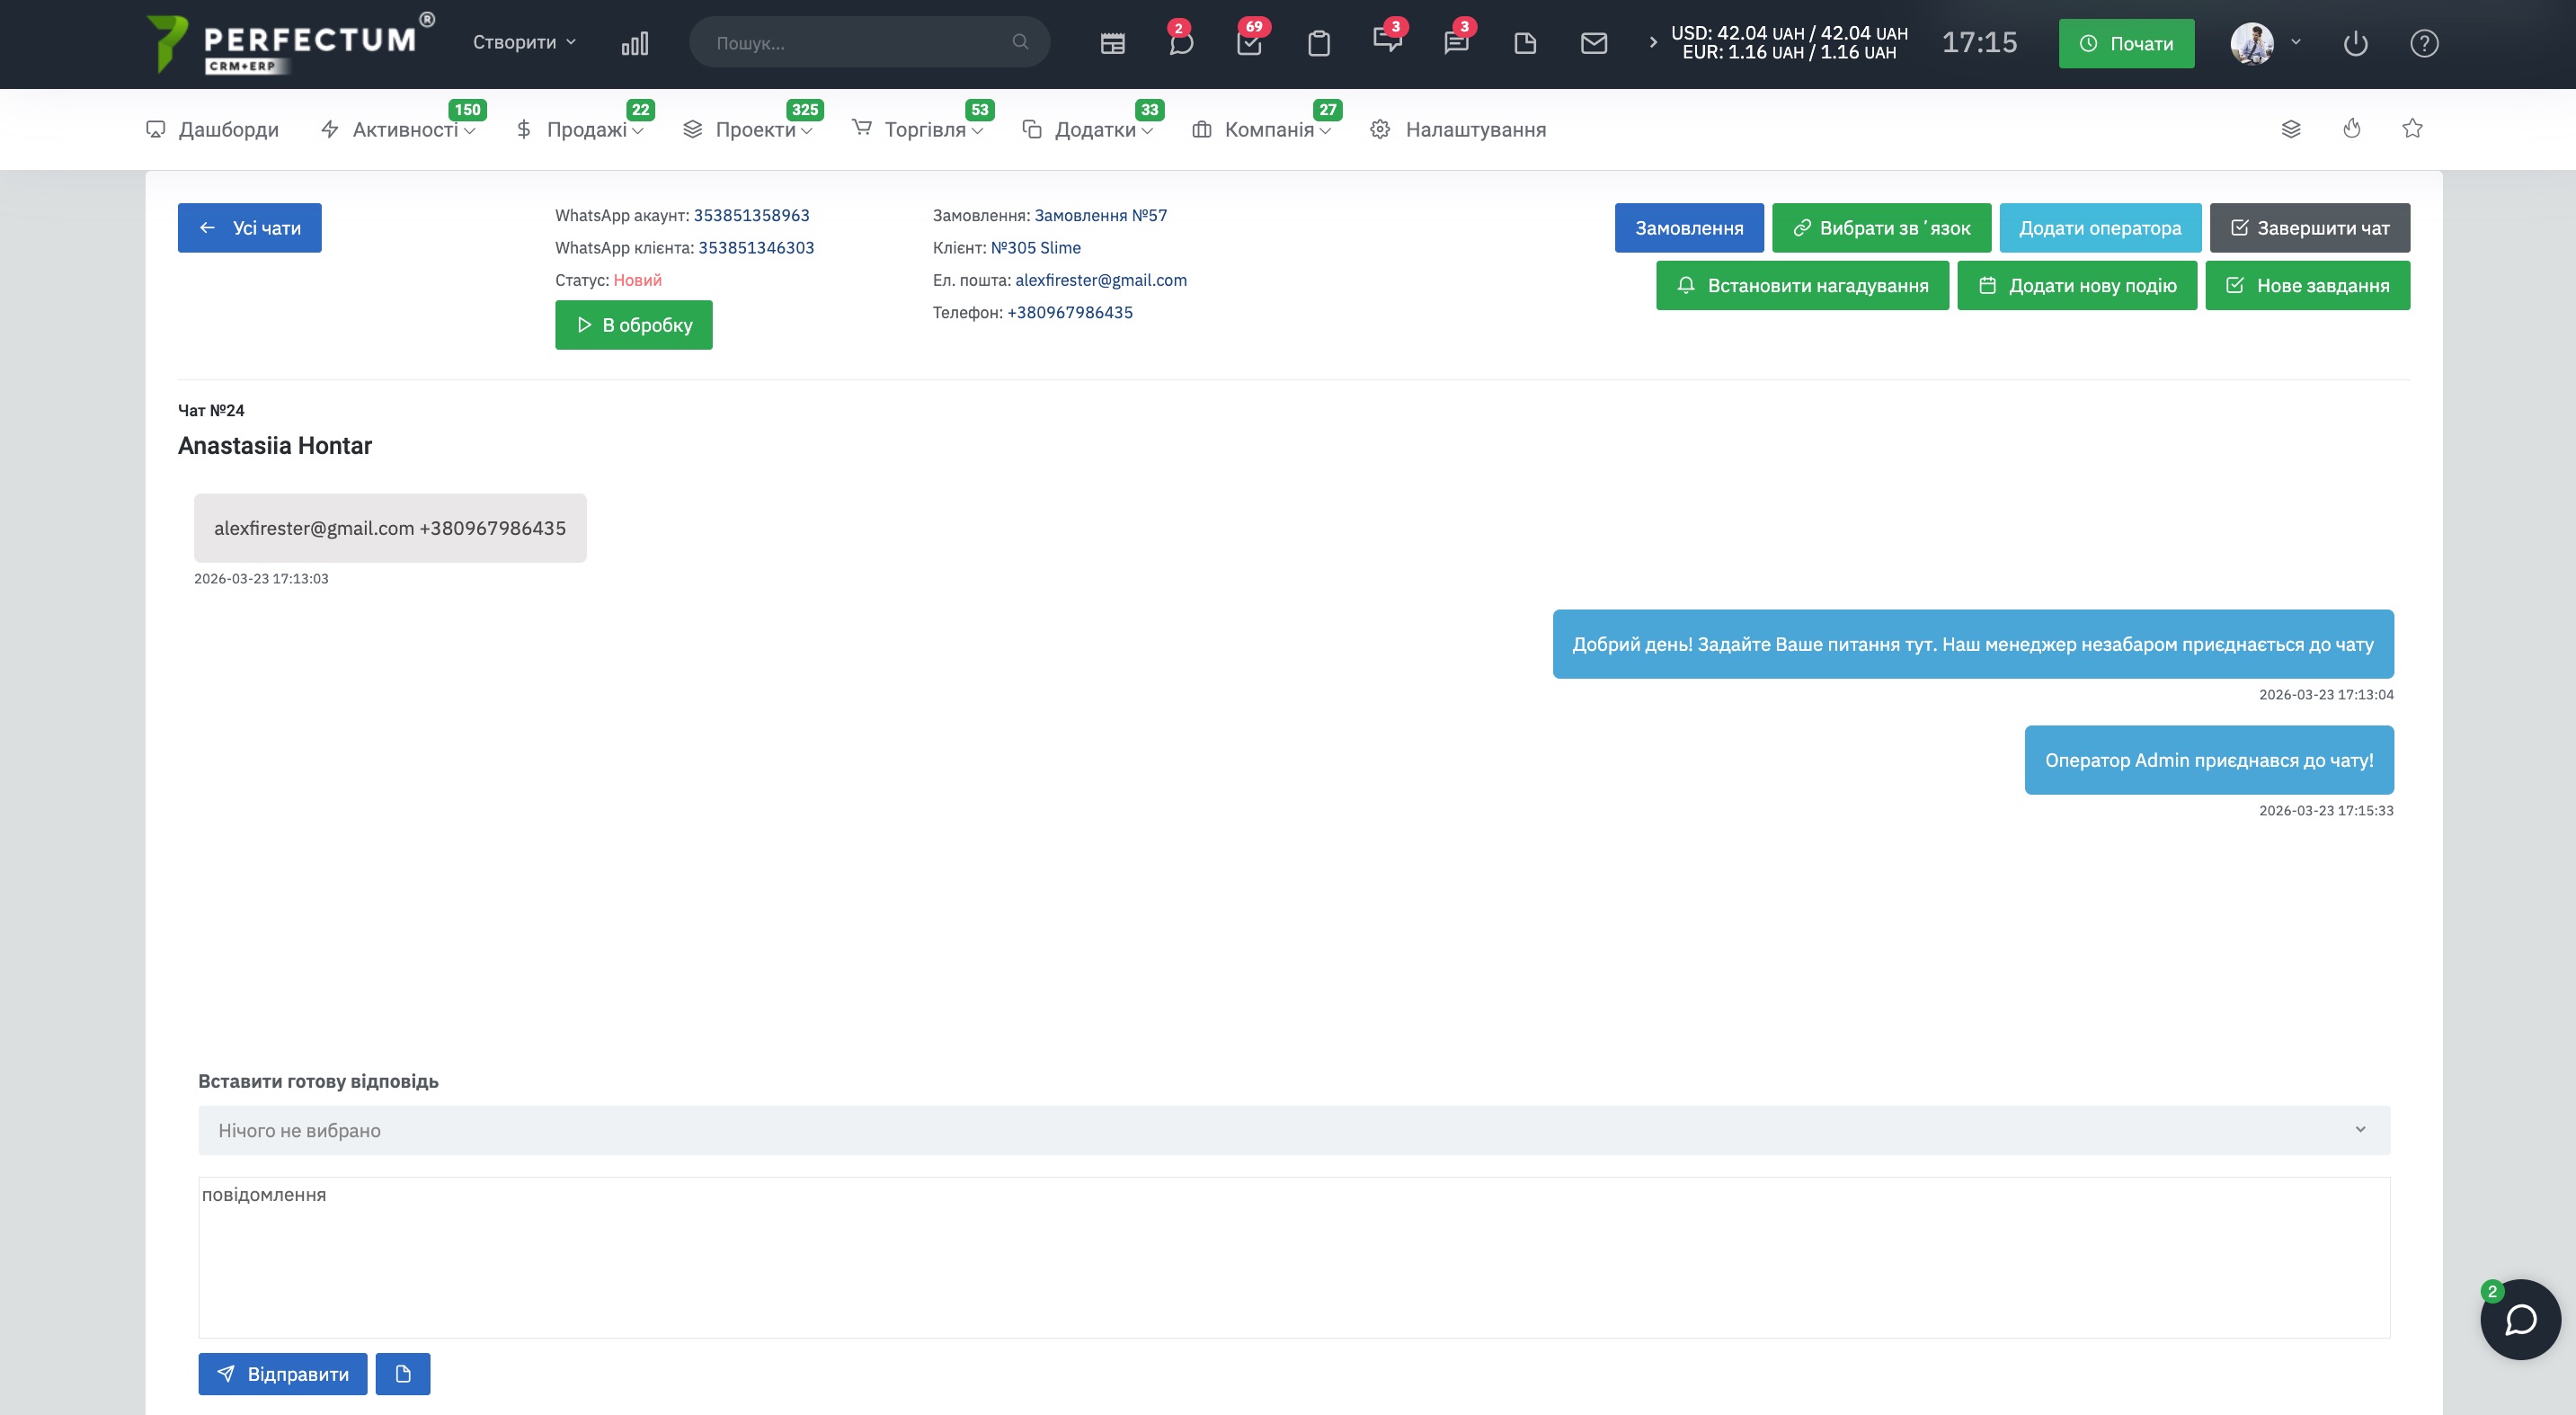2576x1415 pixels.
Task: Click the favorites star icon
Action: tap(2412, 128)
